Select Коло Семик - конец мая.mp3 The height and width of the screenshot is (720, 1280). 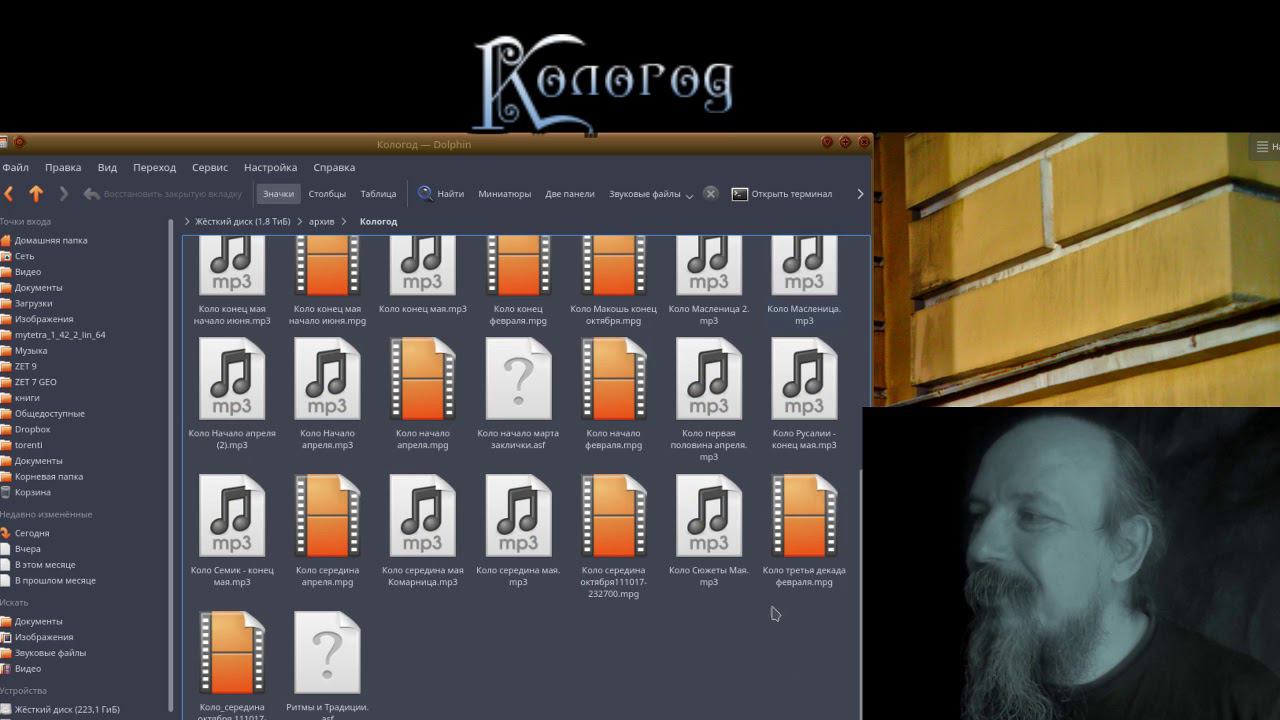tap(232, 531)
